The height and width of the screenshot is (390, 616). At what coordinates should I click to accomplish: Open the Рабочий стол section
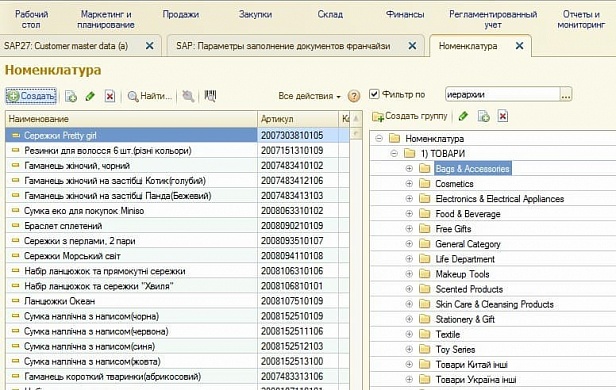pyautogui.click(x=31, y=20)
